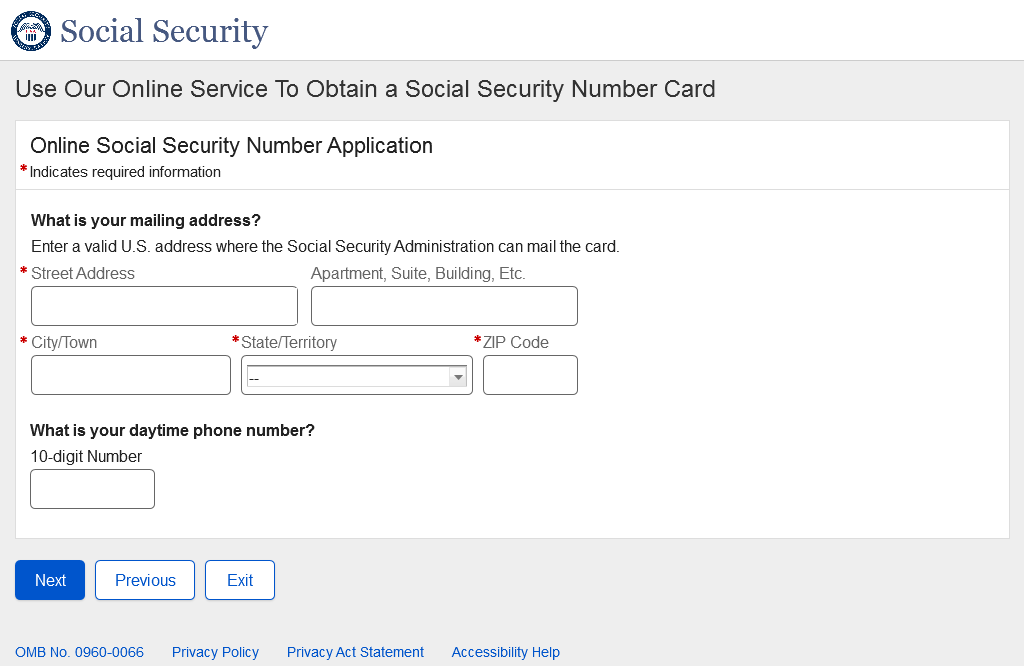Screen dimensions: 1024x666
Task: Open the State/Territory dropdown
Action: (357, 376)
